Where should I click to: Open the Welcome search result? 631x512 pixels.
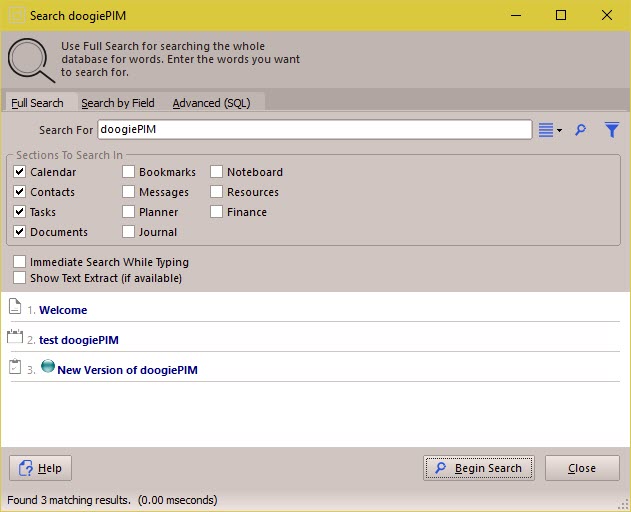pos(63,310)
